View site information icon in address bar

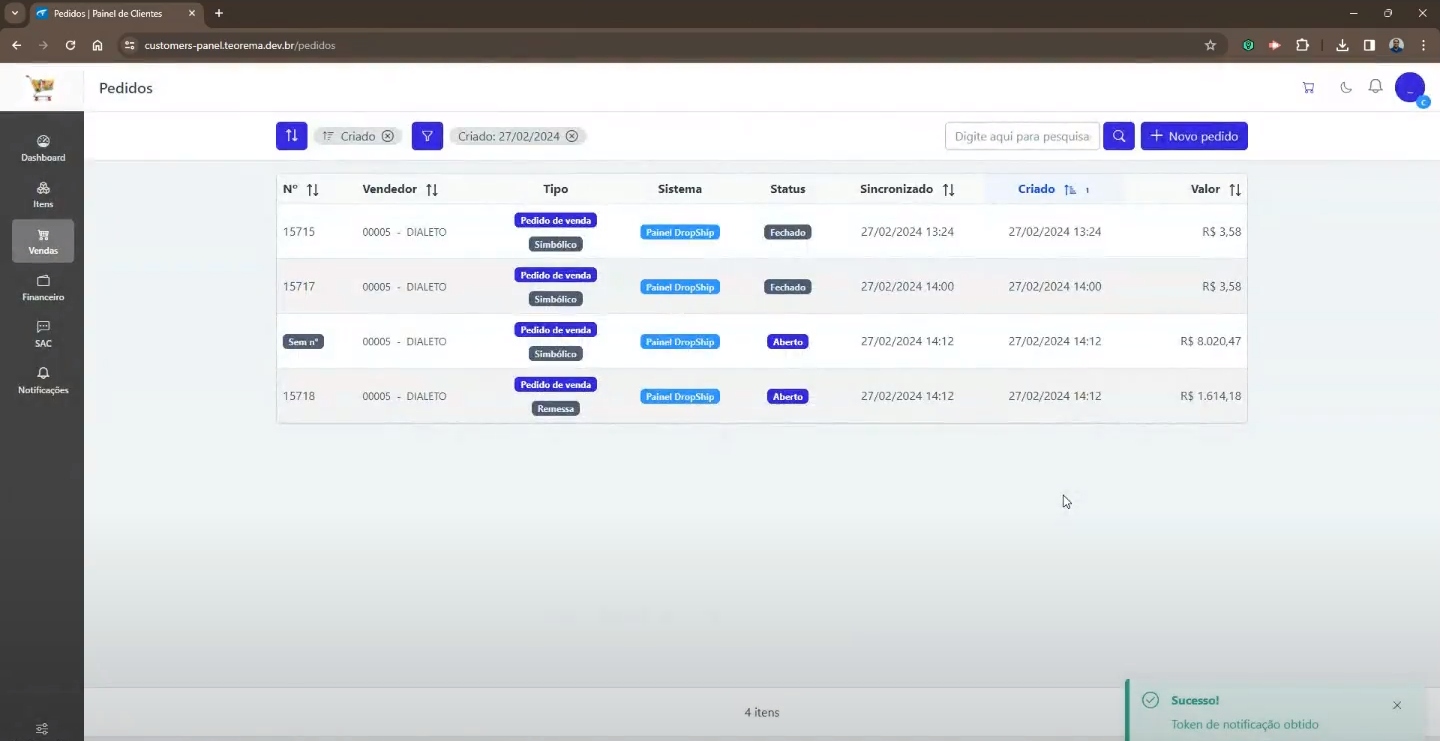[x=128, y=45]
